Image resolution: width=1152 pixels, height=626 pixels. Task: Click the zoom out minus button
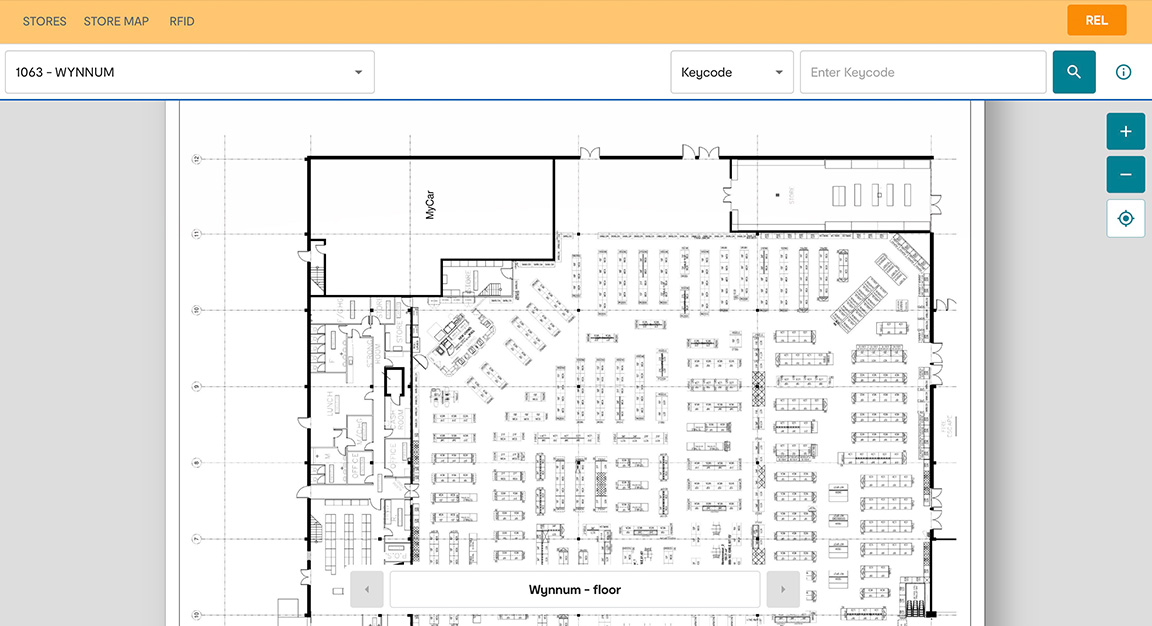pos(1125,175)
